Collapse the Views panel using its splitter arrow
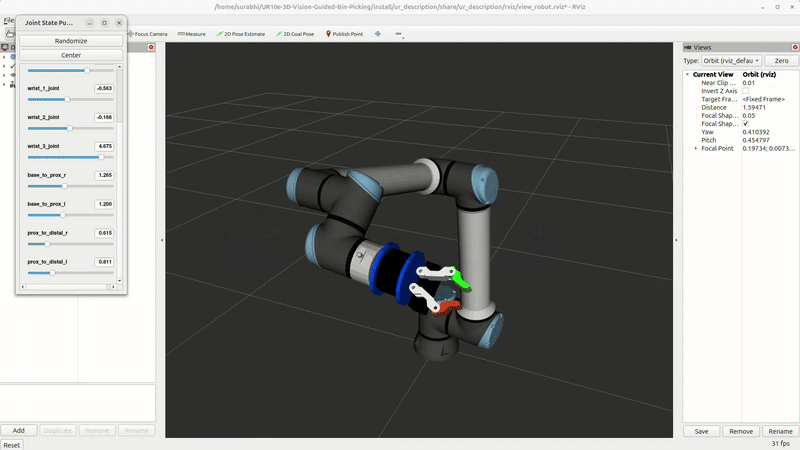The height and width of the screenshot is (450, 800). (677, 240)
